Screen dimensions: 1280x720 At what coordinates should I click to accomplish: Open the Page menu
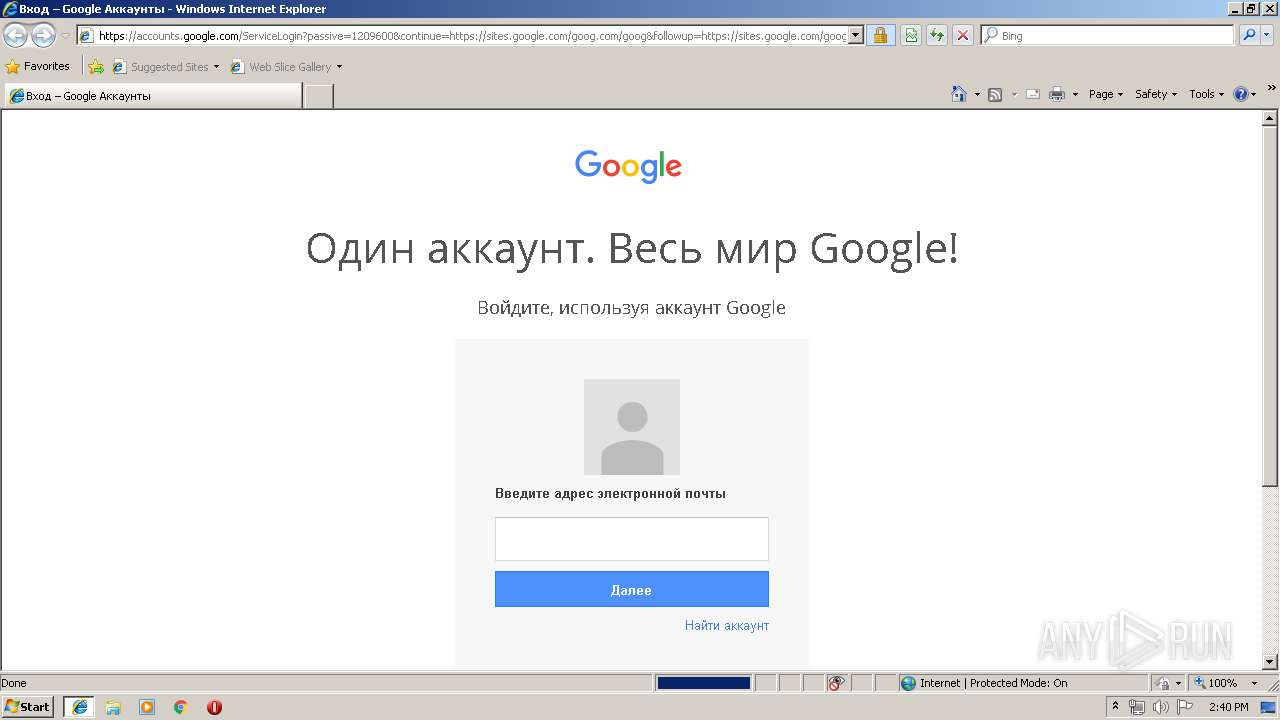pyautogui.click(x=1106, y=94)
